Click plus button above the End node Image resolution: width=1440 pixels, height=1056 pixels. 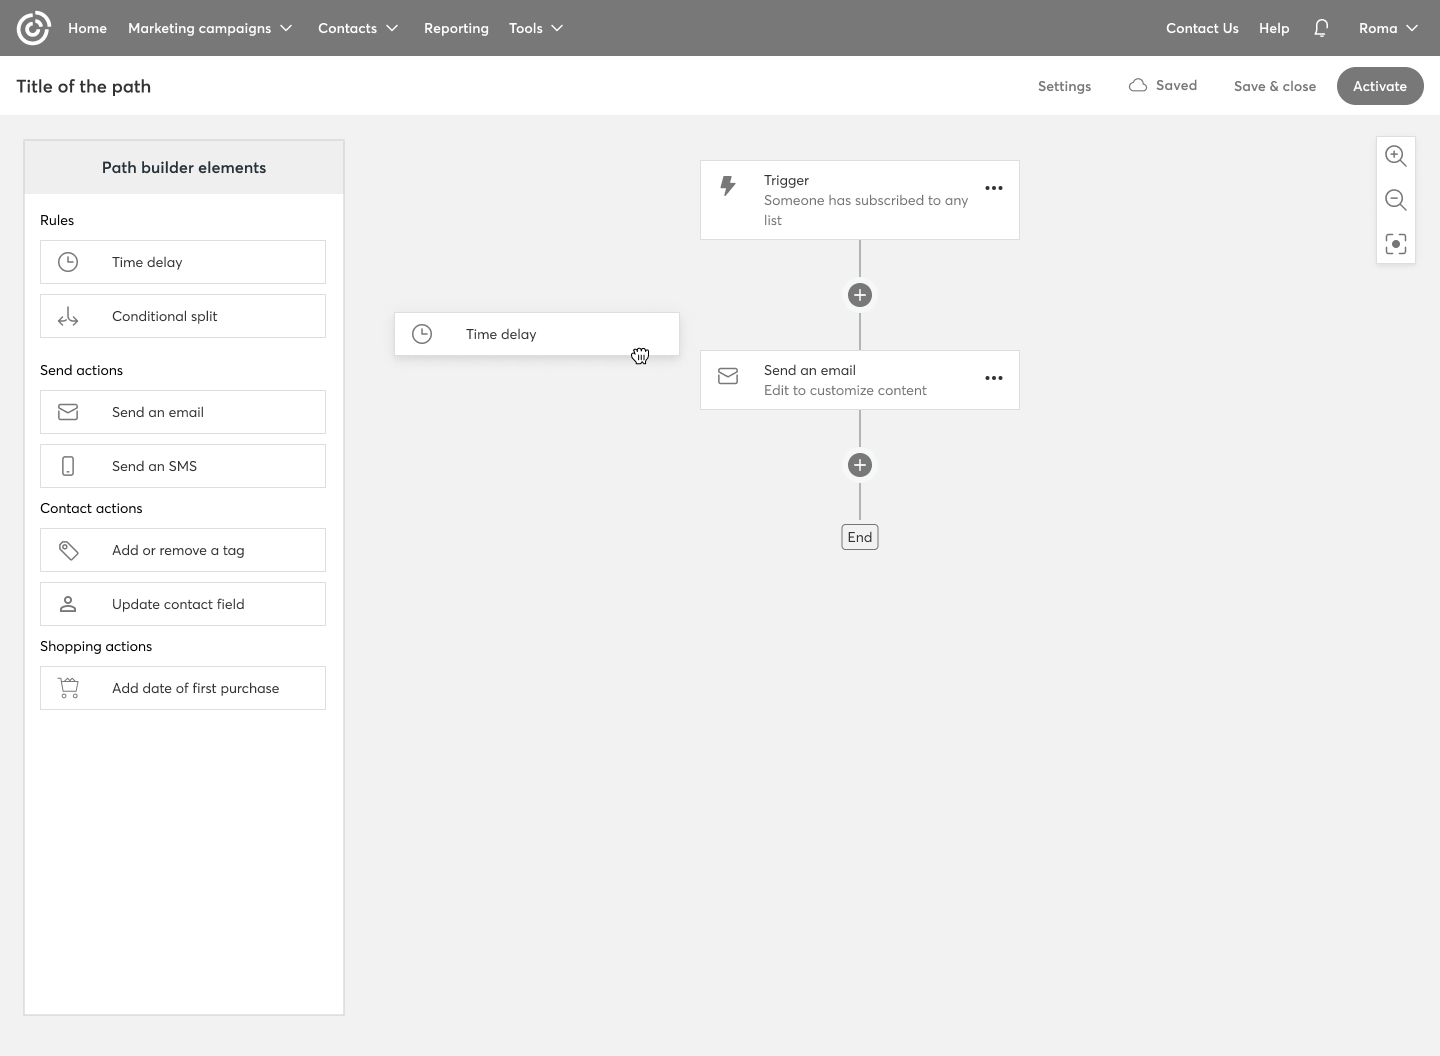coord(859,465)
